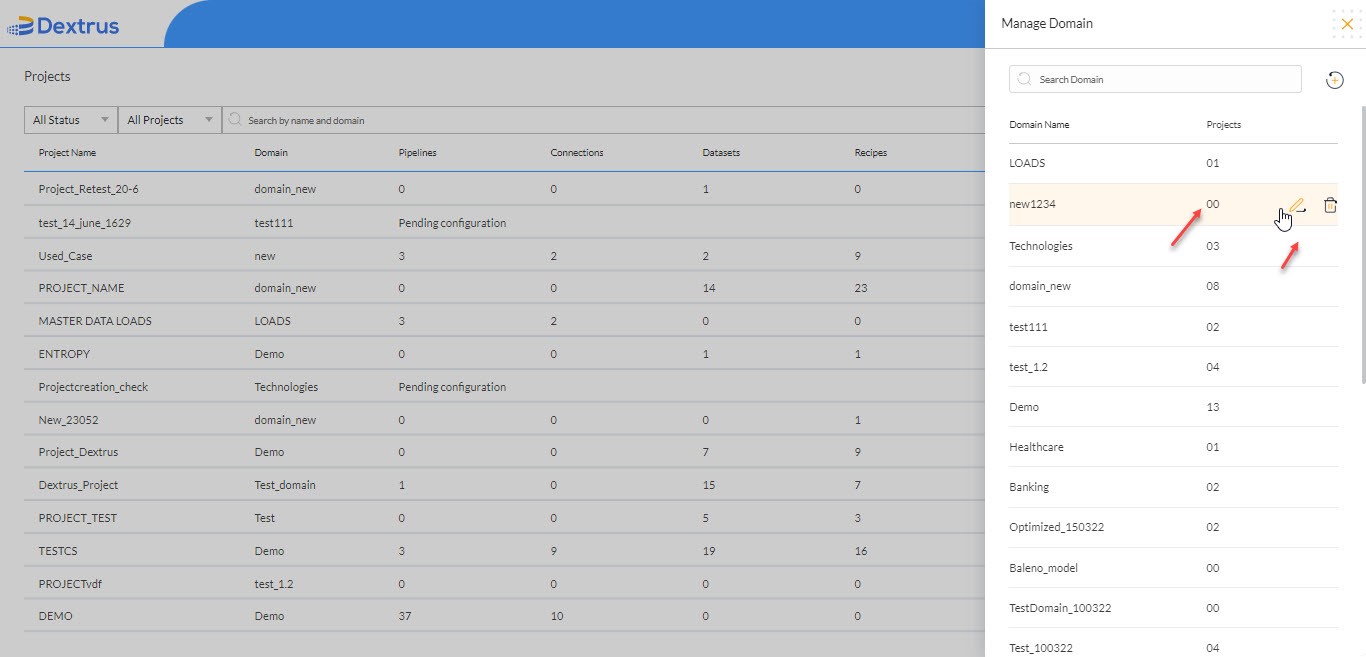The width and height of the screenshot is (1366, 657).
Task: Click the Test_domain cell of Dextrus_Project
Action: [285, 485]
